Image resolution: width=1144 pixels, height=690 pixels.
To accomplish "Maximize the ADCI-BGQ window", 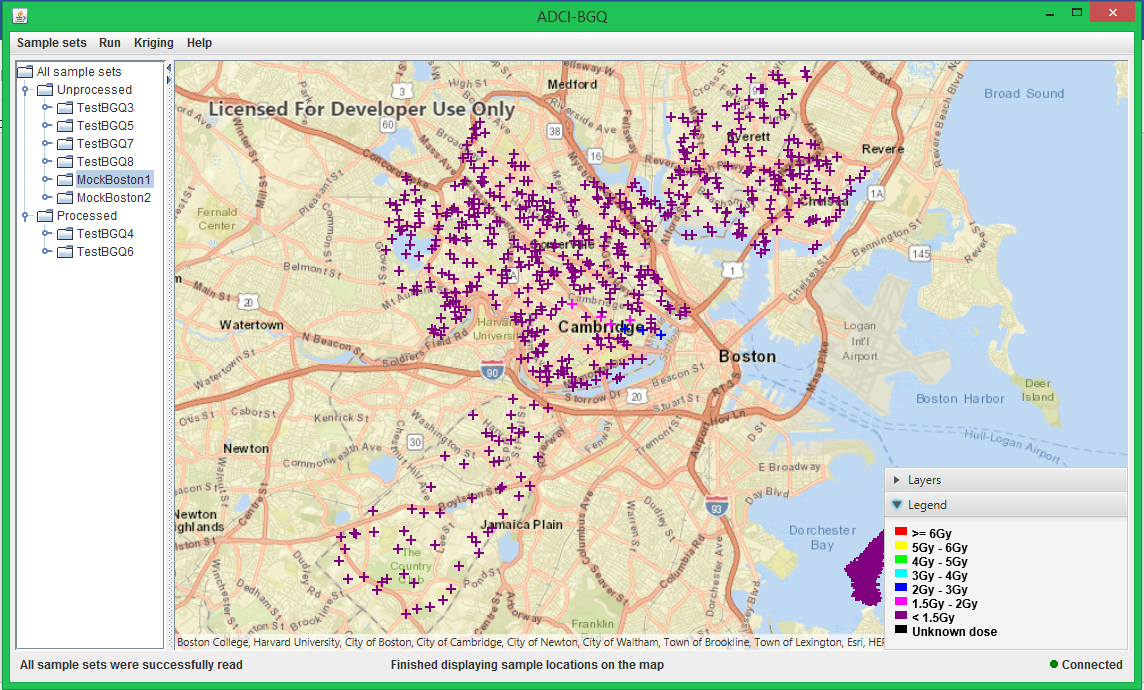I will [1077, 12].
